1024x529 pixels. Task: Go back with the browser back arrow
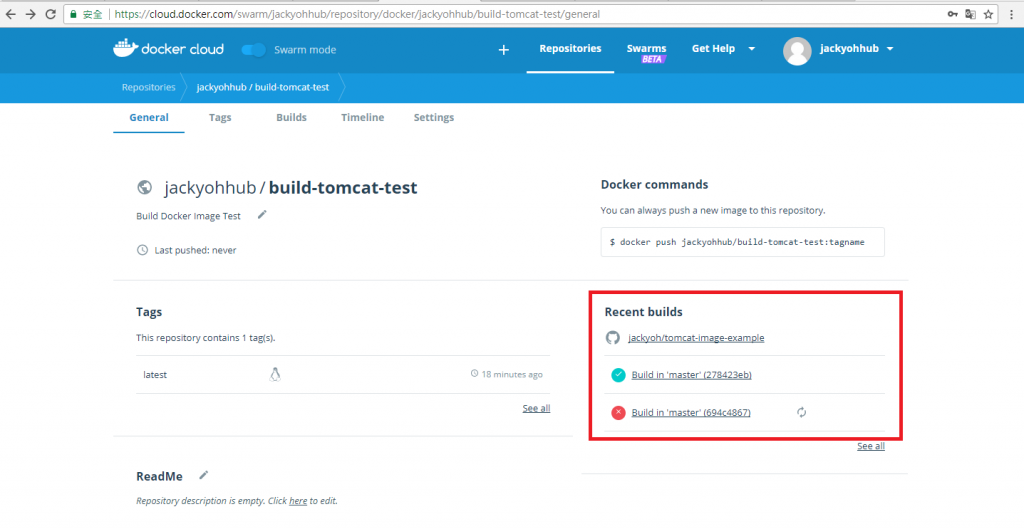(11, 14)
